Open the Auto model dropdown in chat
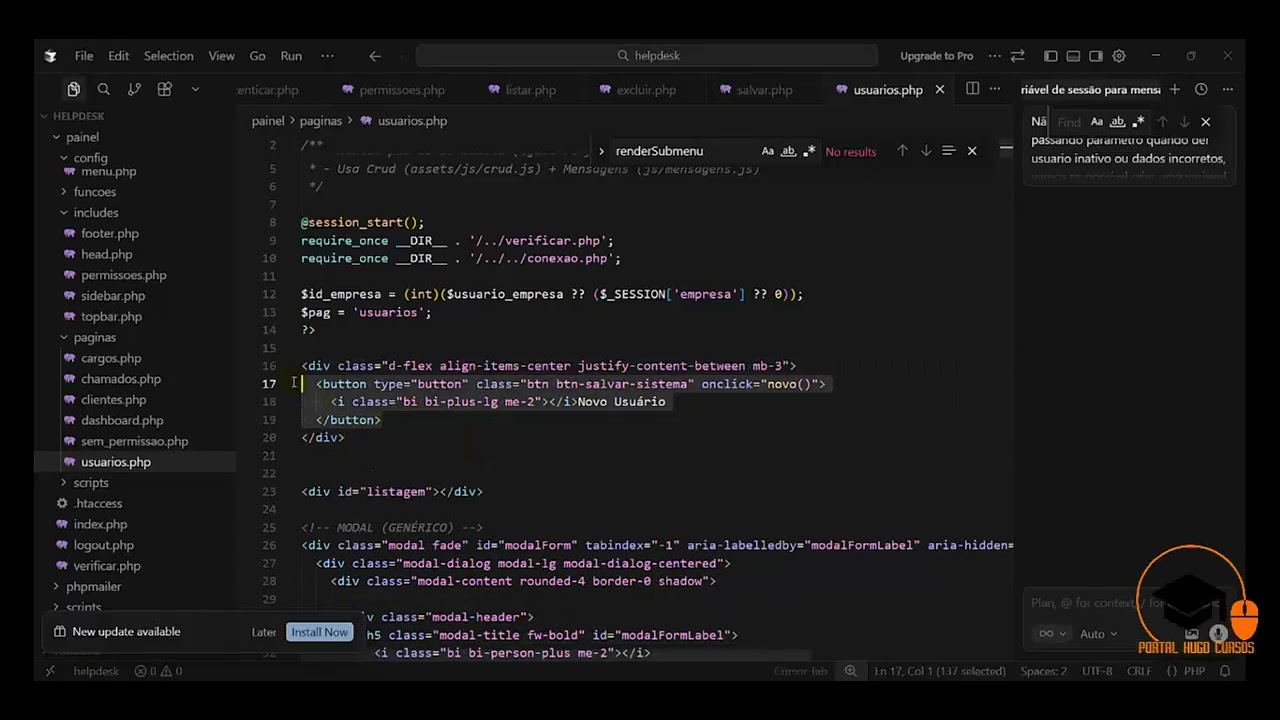 pos(1098,634)
